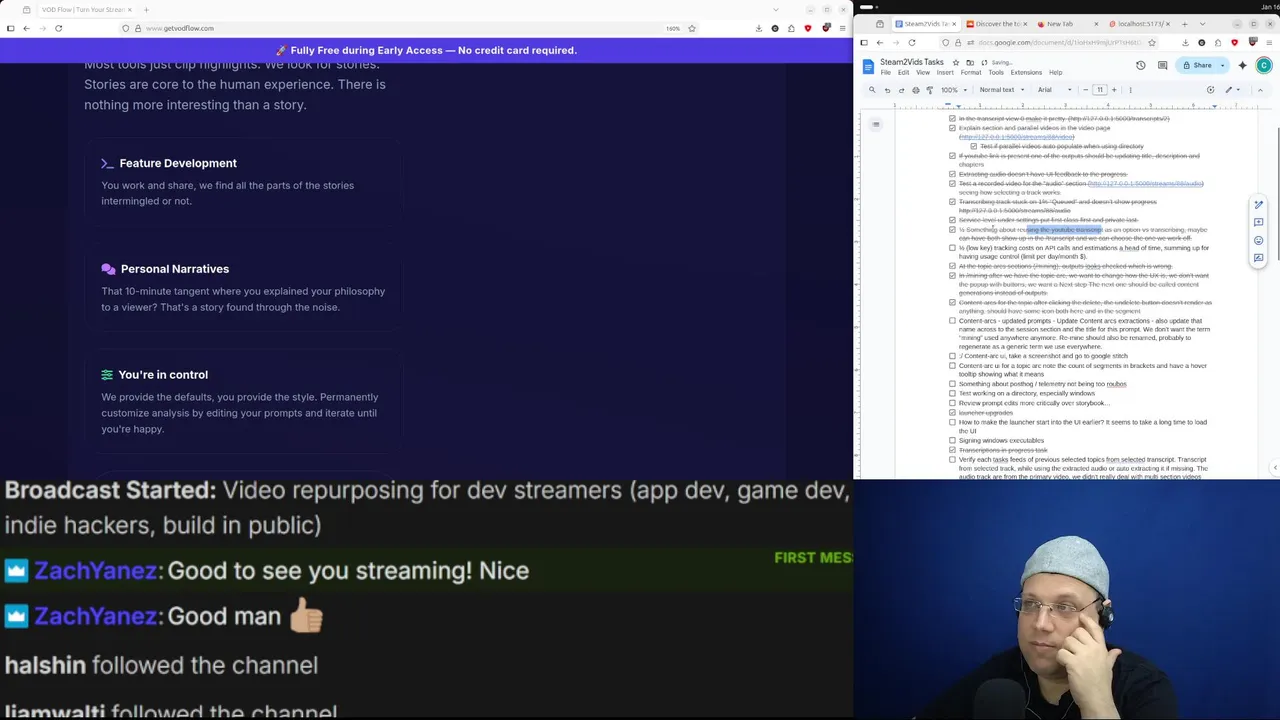Check the 'Test working on a directory' checkbox
Screen dimensions: 1280x720
point(952,393)
